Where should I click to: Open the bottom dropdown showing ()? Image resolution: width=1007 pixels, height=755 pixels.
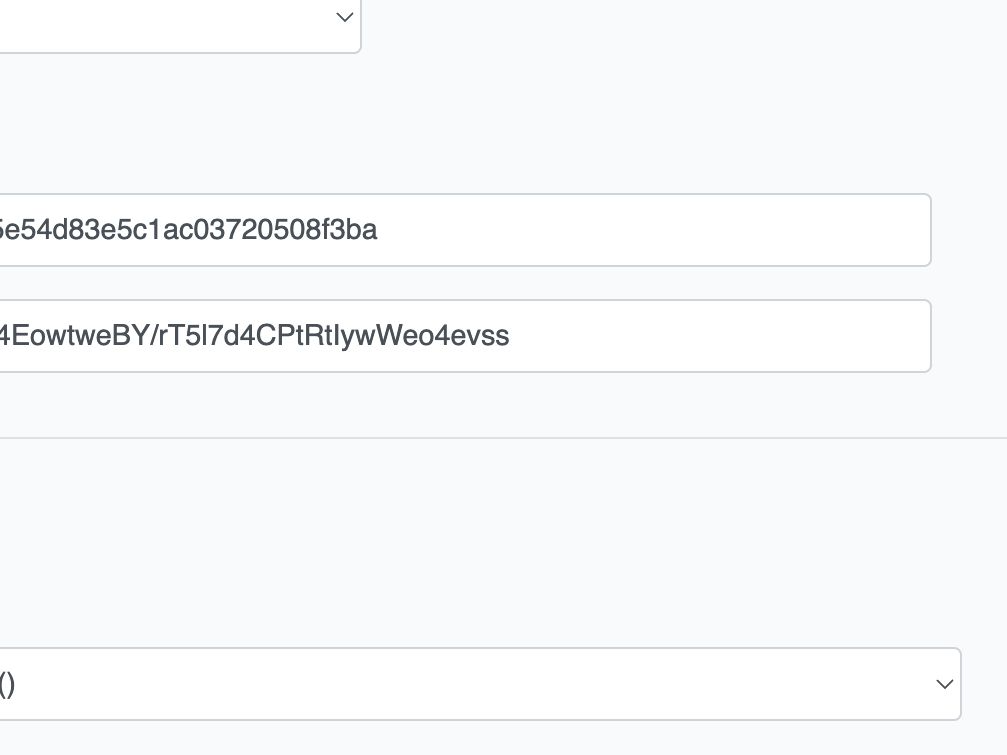coord(480,684)
